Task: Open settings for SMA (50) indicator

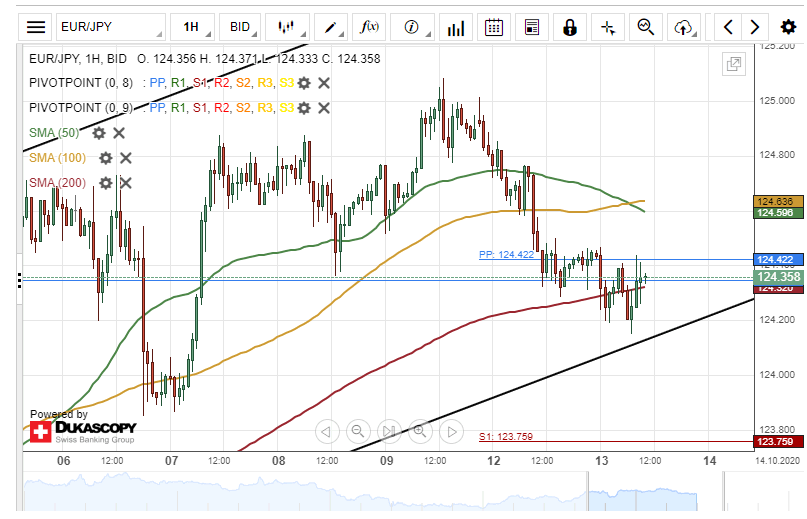Action: click(x=99, y=132)
